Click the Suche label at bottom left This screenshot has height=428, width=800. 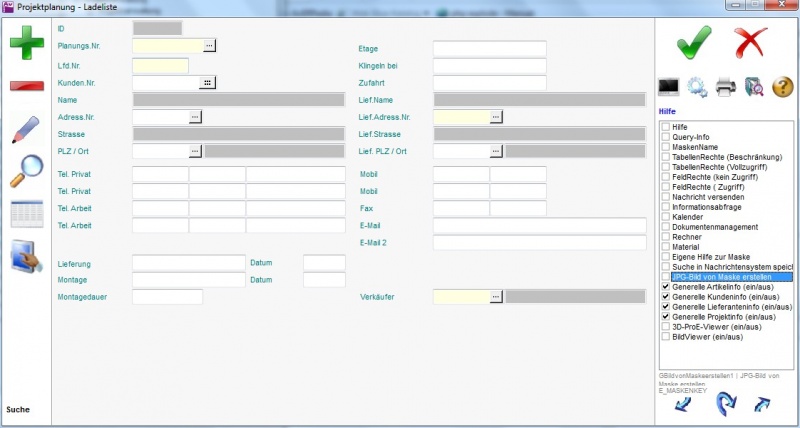pos(18,410)
